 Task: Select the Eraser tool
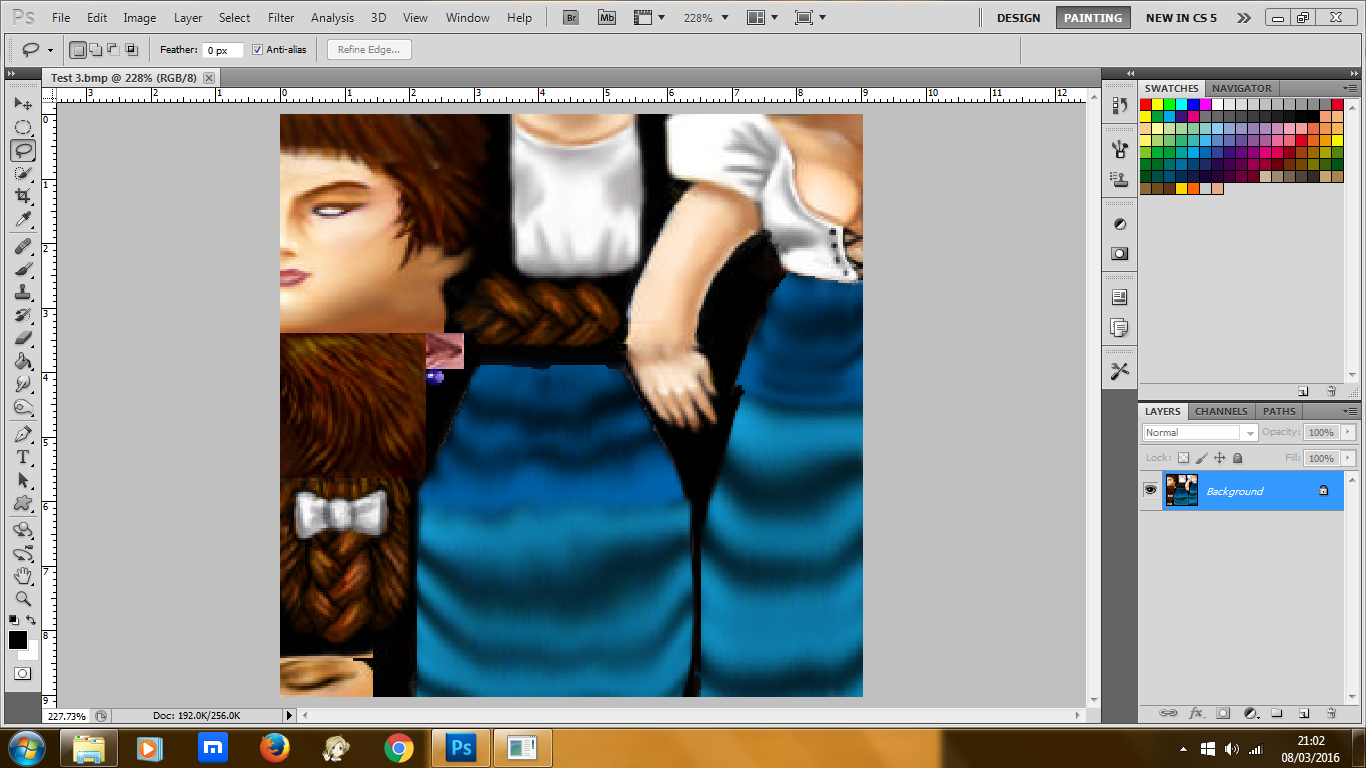22,338
